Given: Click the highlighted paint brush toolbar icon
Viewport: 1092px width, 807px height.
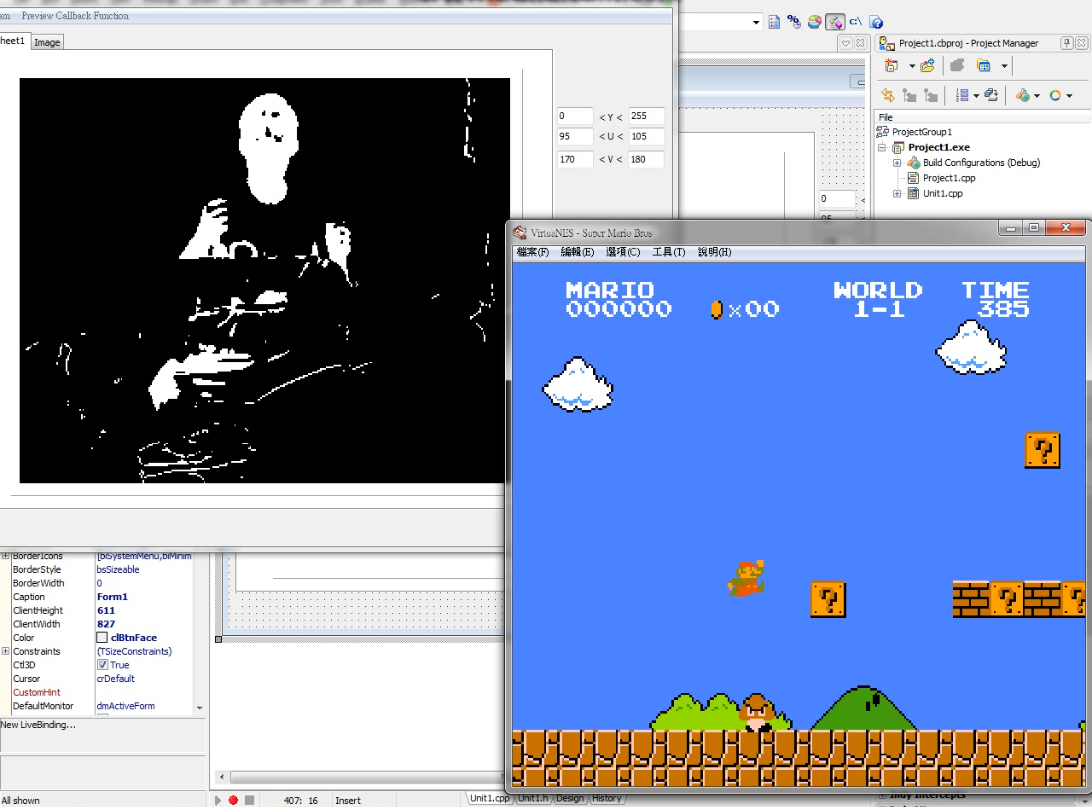Looking at the screenshot, I should (834, 22).
